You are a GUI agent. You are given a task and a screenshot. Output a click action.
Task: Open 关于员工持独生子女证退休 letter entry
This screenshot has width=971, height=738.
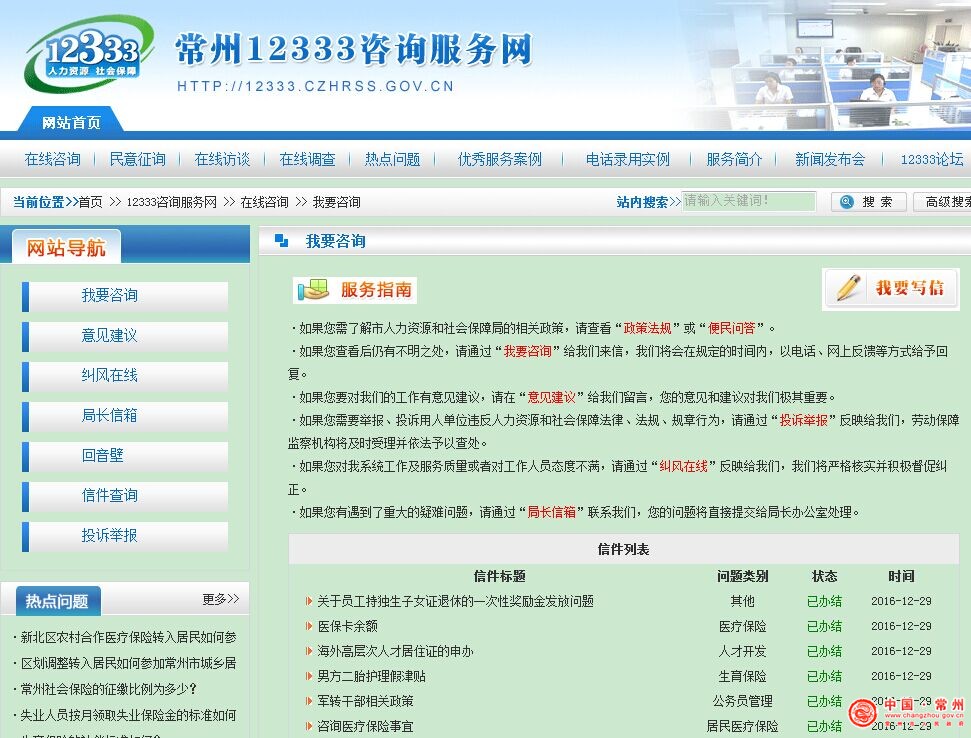[x=455, y=601]
